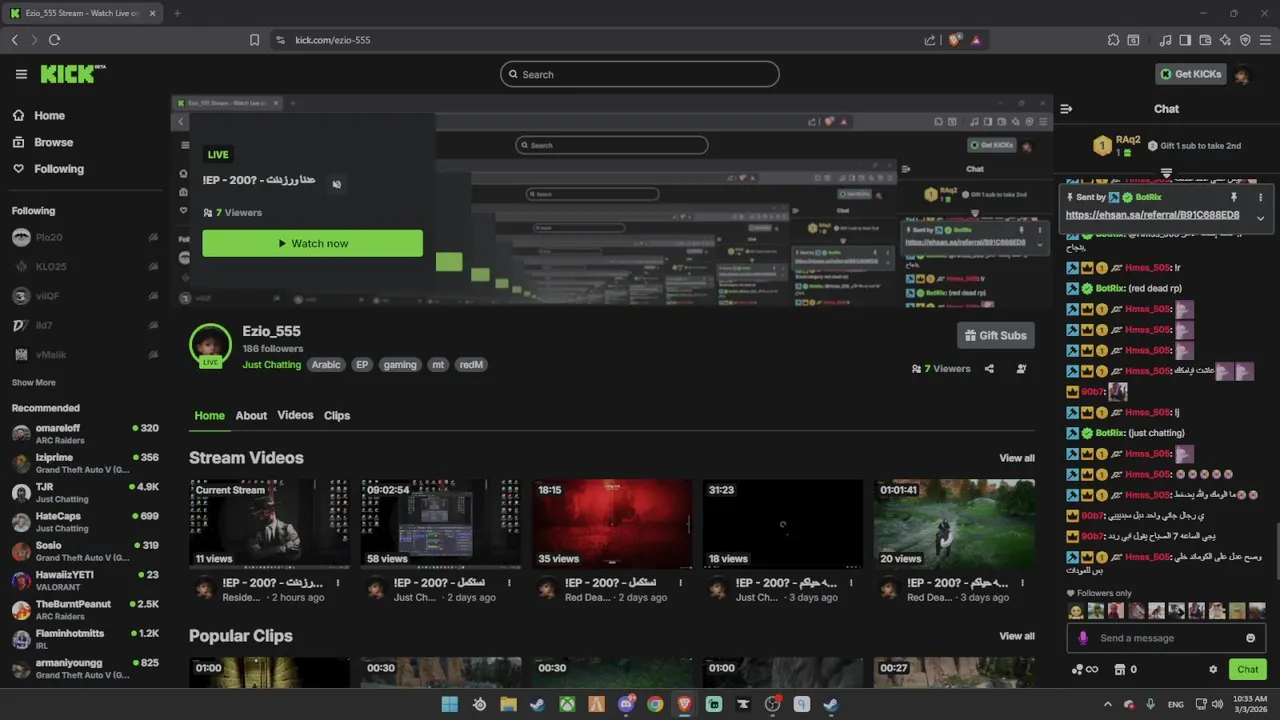The width and height of the screenshot is (1280, 720).
Task: Open the 01:01:41 stream video thumbnail
Action: pyautogui.click(x=954, y=524)
